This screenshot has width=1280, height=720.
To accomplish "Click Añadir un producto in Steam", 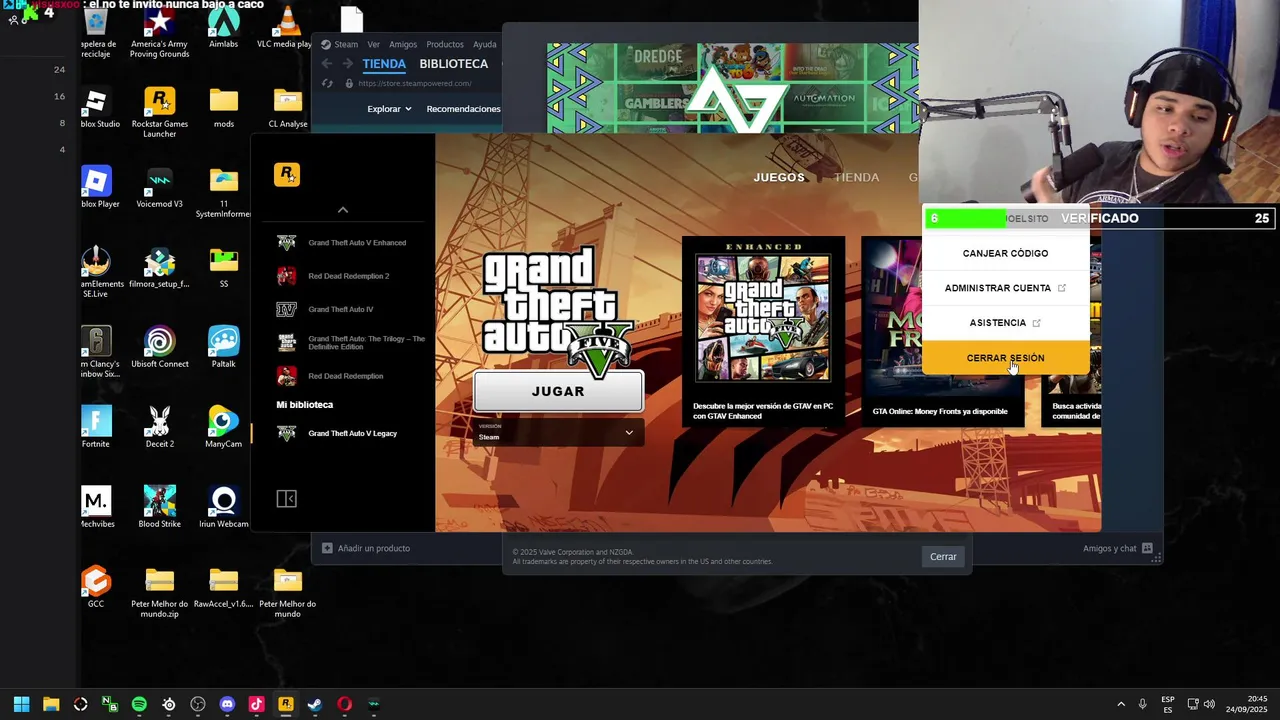I will click(366, 548).
